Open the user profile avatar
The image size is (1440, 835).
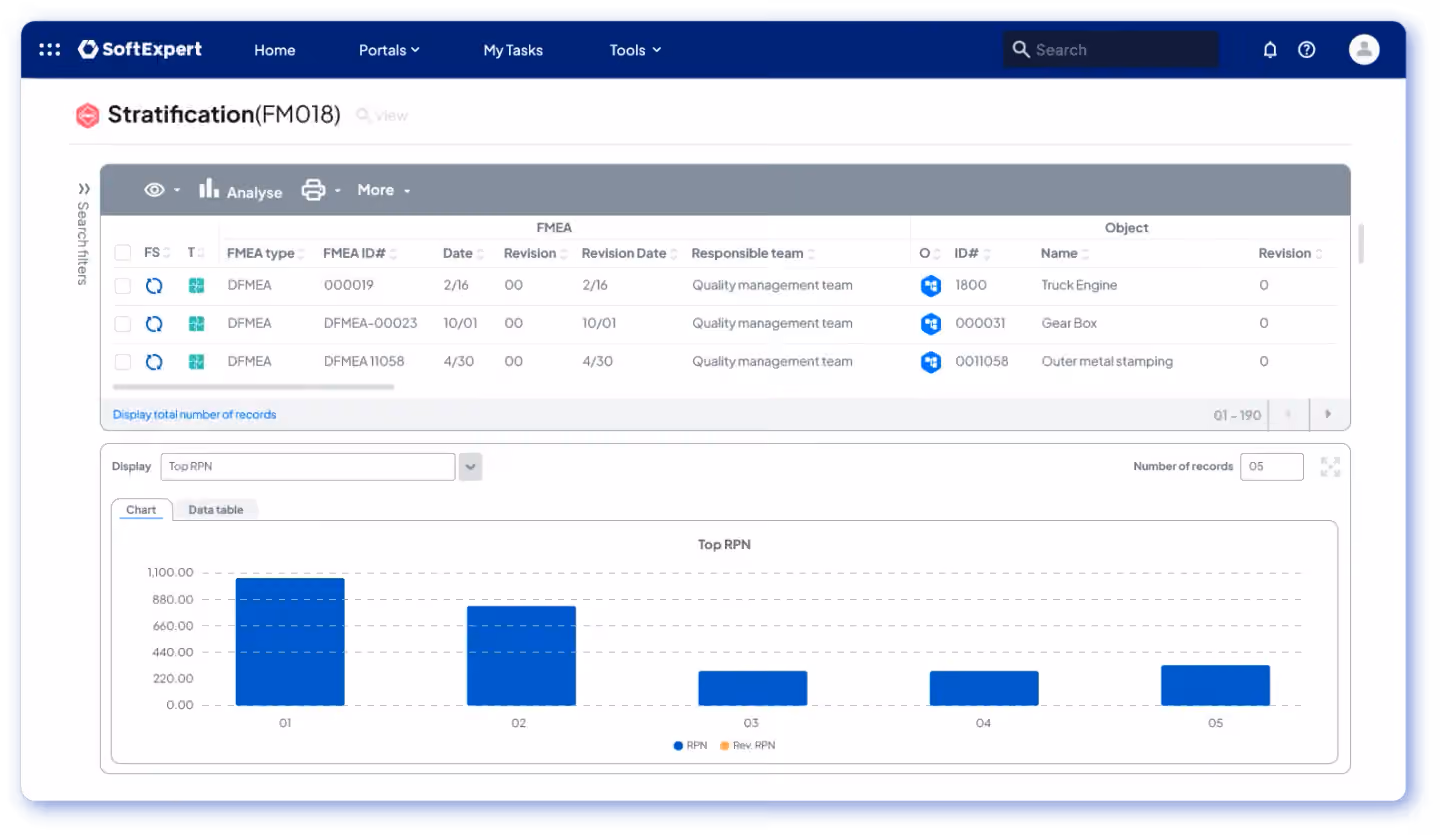click(x=1364, y=49)
